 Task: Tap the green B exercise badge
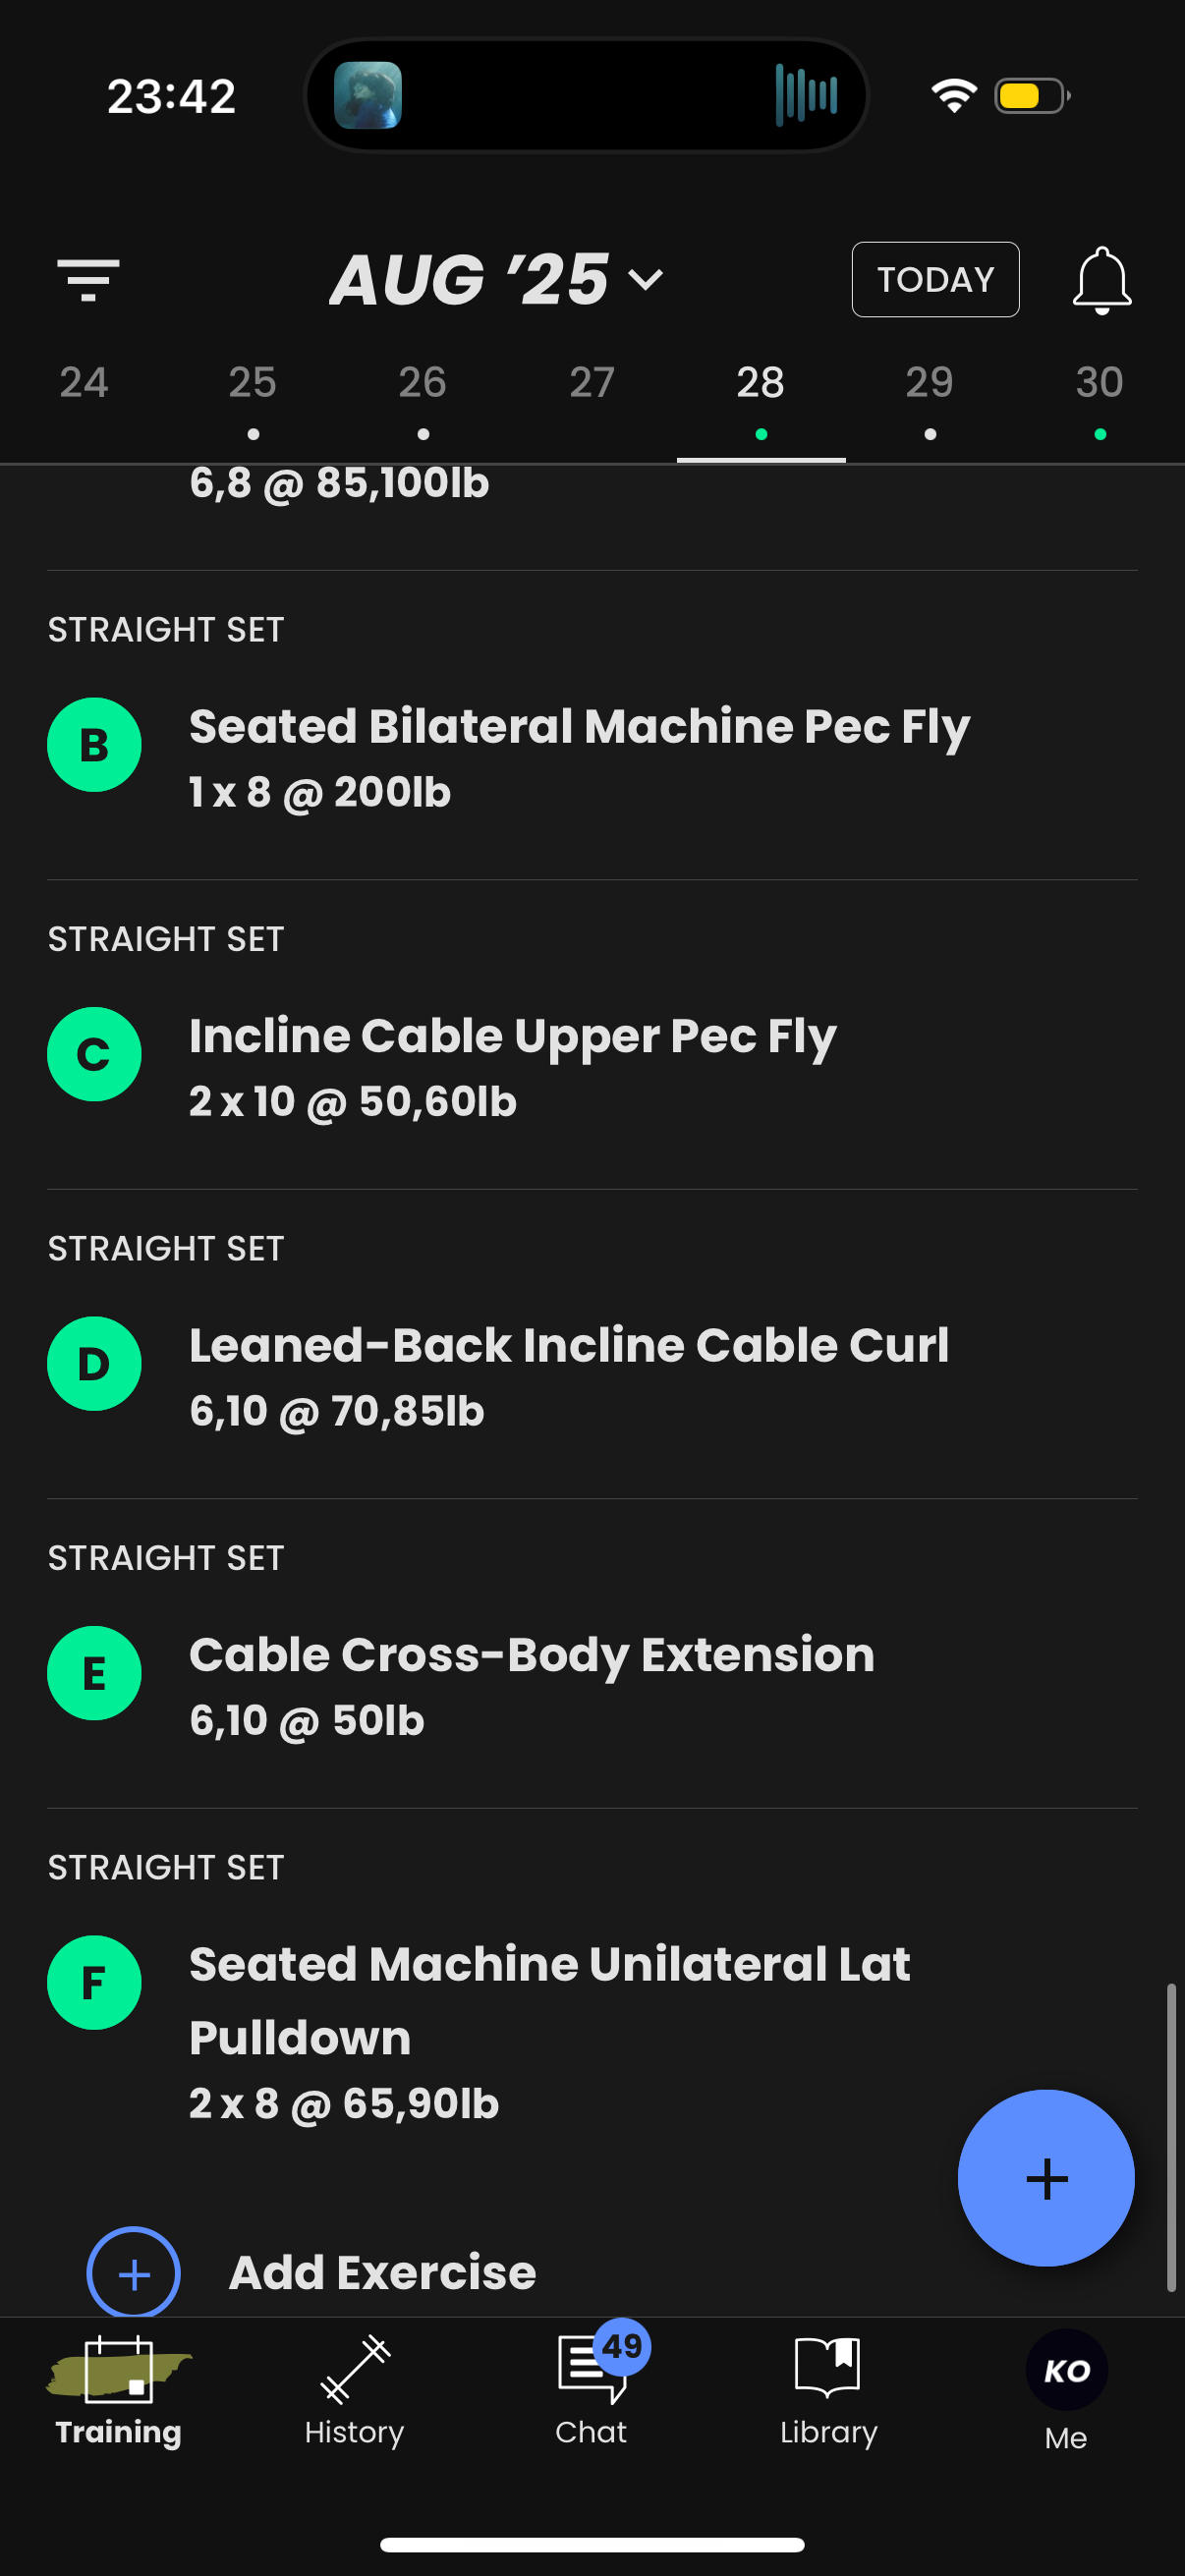(94, 745)
